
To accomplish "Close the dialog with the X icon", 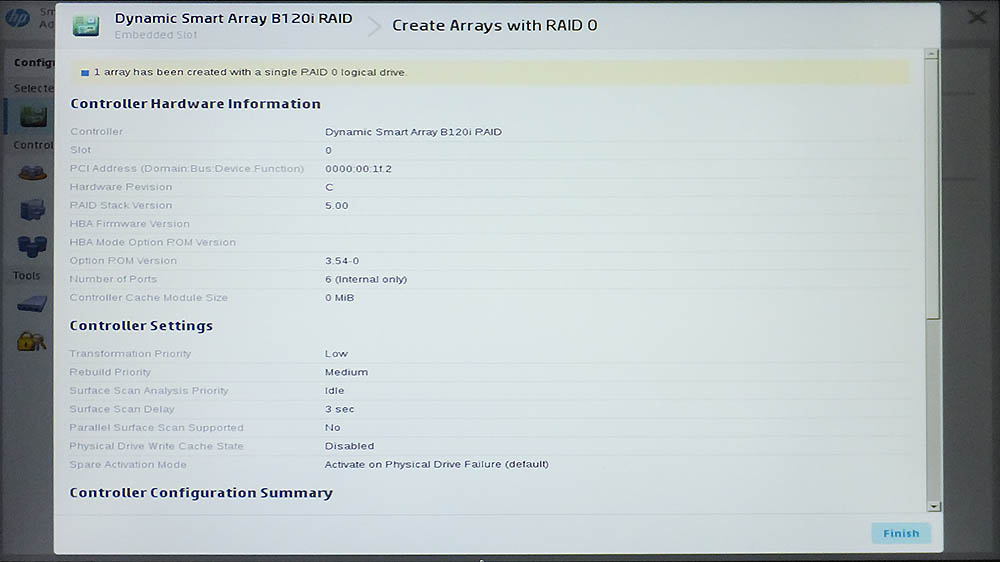I will [976, 17].
